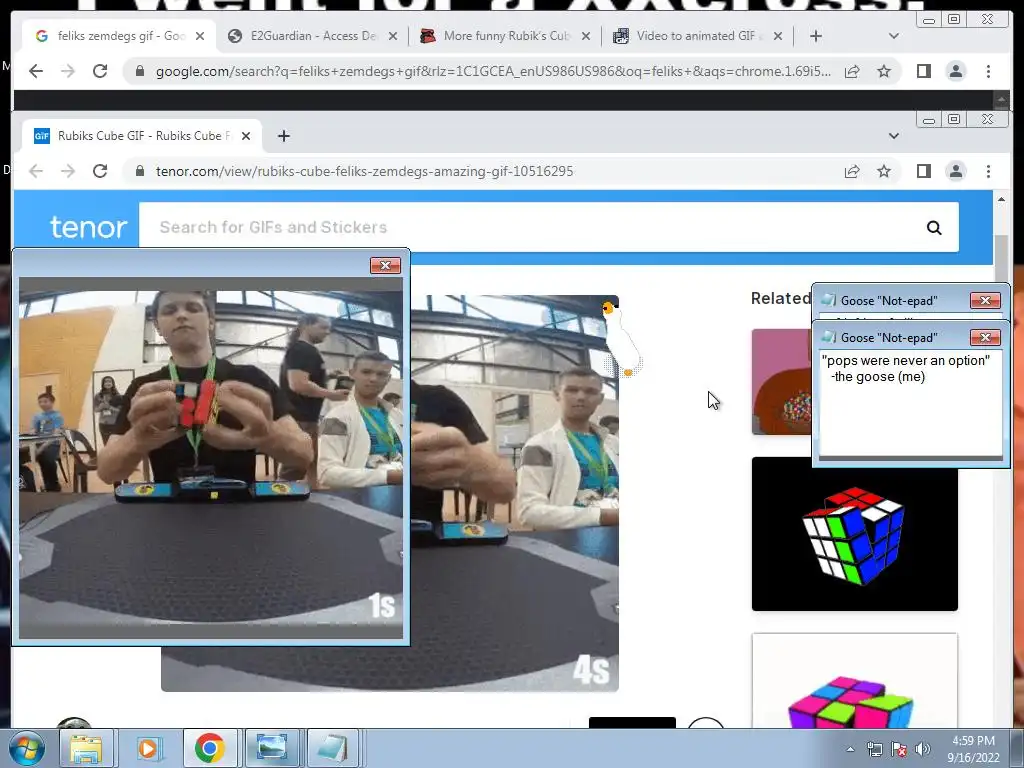Close the goose GIF popup window

385,265
